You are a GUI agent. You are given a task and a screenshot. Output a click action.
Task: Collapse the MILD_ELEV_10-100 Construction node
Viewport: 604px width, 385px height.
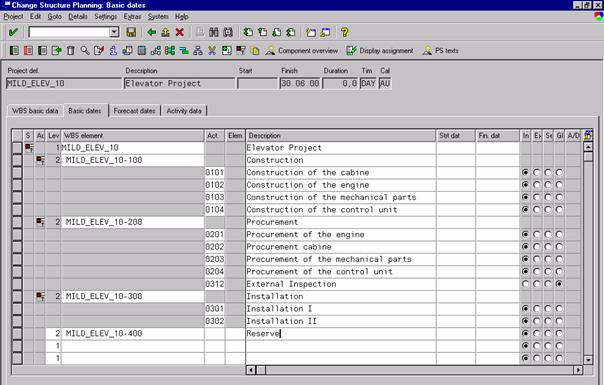40,160
